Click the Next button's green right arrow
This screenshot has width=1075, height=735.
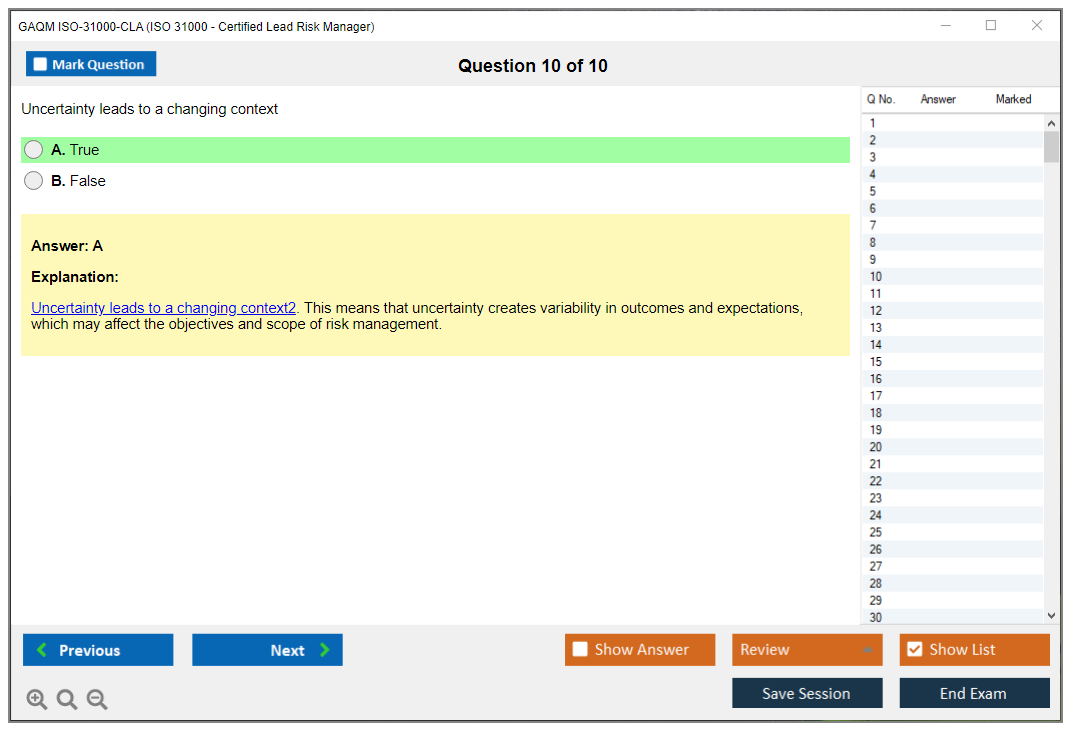tap(325, 650)
